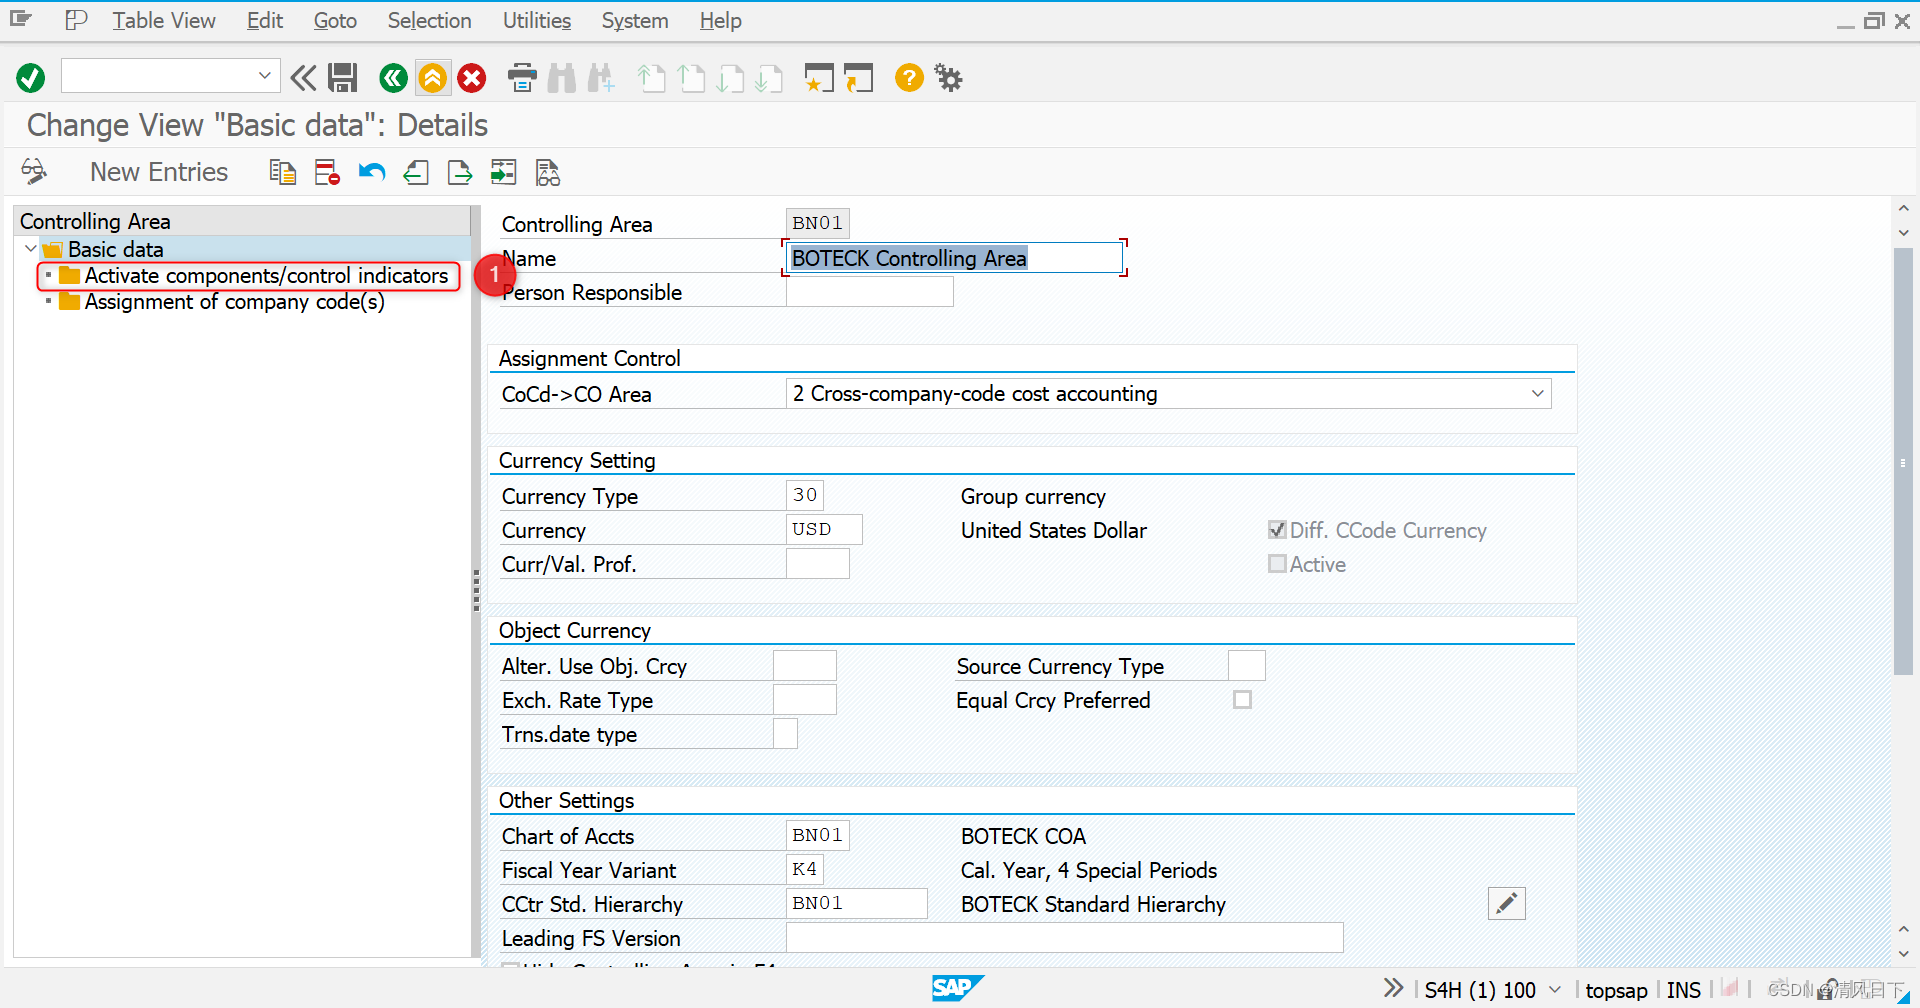Click the green Back arrow icon
1920x1008 pixels.
coord(394,78)
